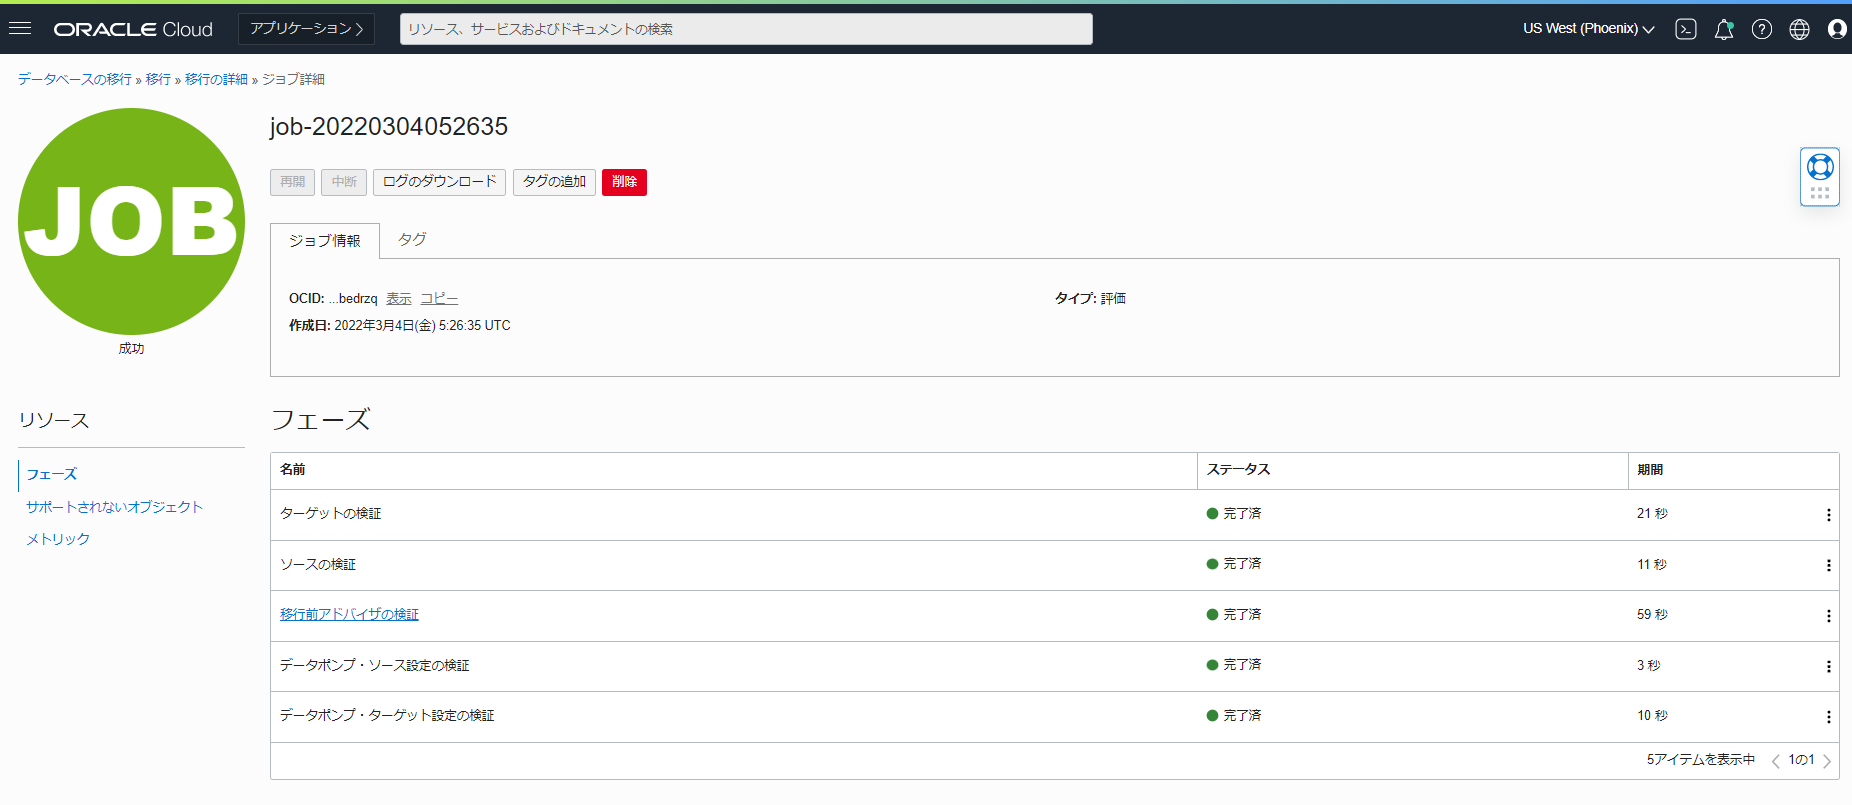Select サポートされないオブジェクト in resources sidebar
This screenshot has height=805, width=1852.
click(114, 507)
